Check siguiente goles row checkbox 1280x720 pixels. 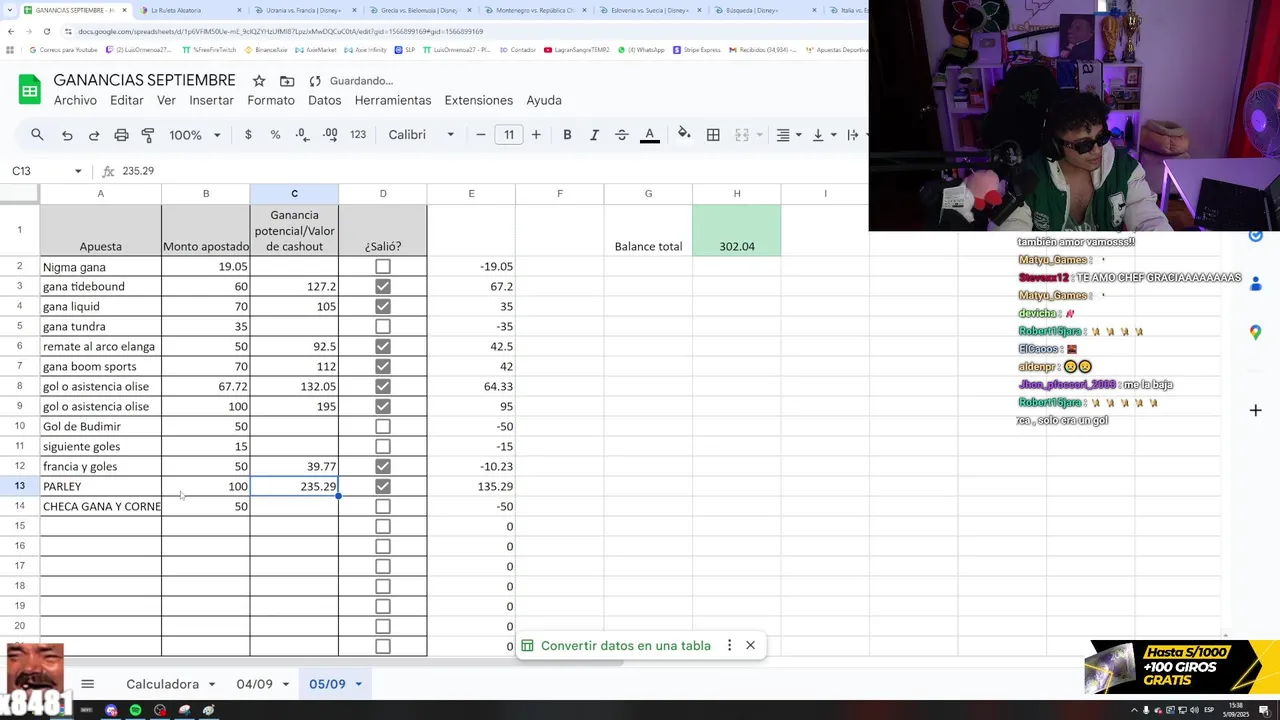[383, 447]
